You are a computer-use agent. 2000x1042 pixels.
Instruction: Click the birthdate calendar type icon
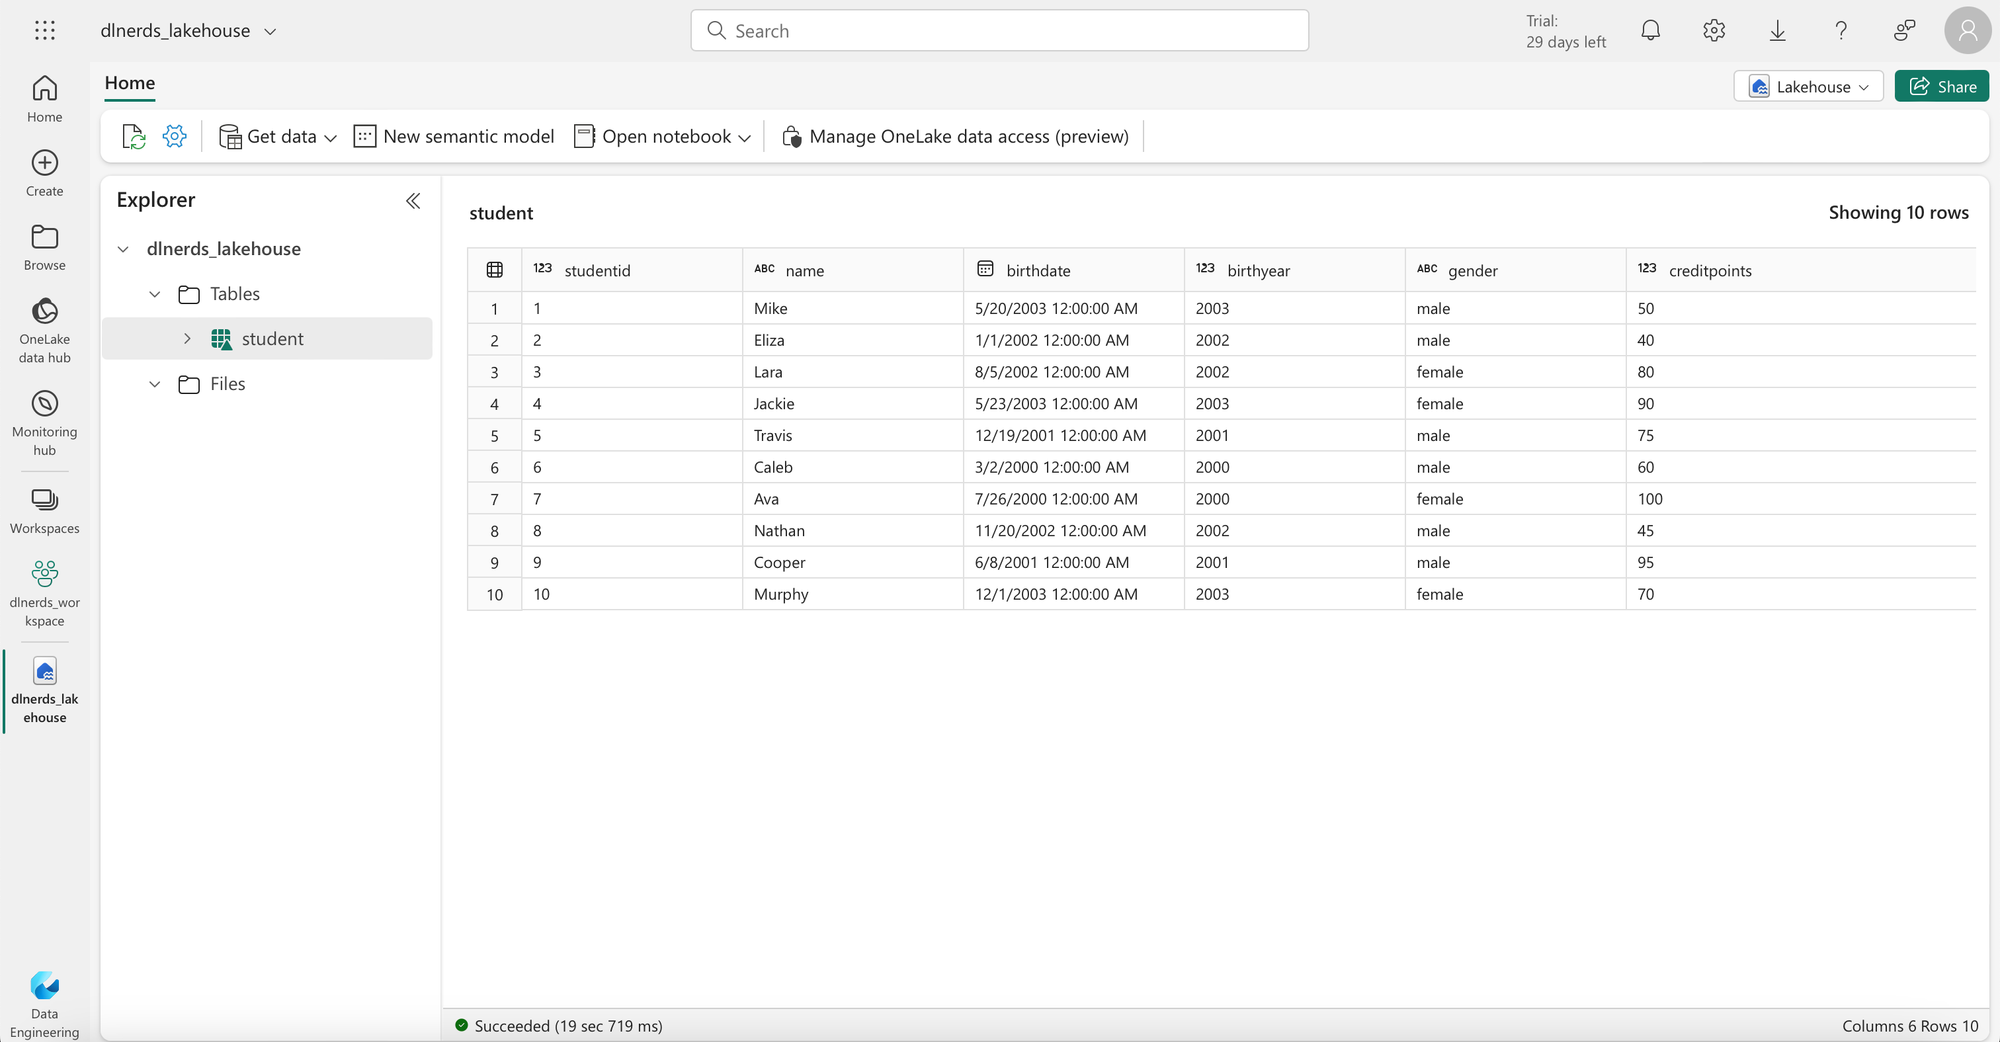click(985, 269)
